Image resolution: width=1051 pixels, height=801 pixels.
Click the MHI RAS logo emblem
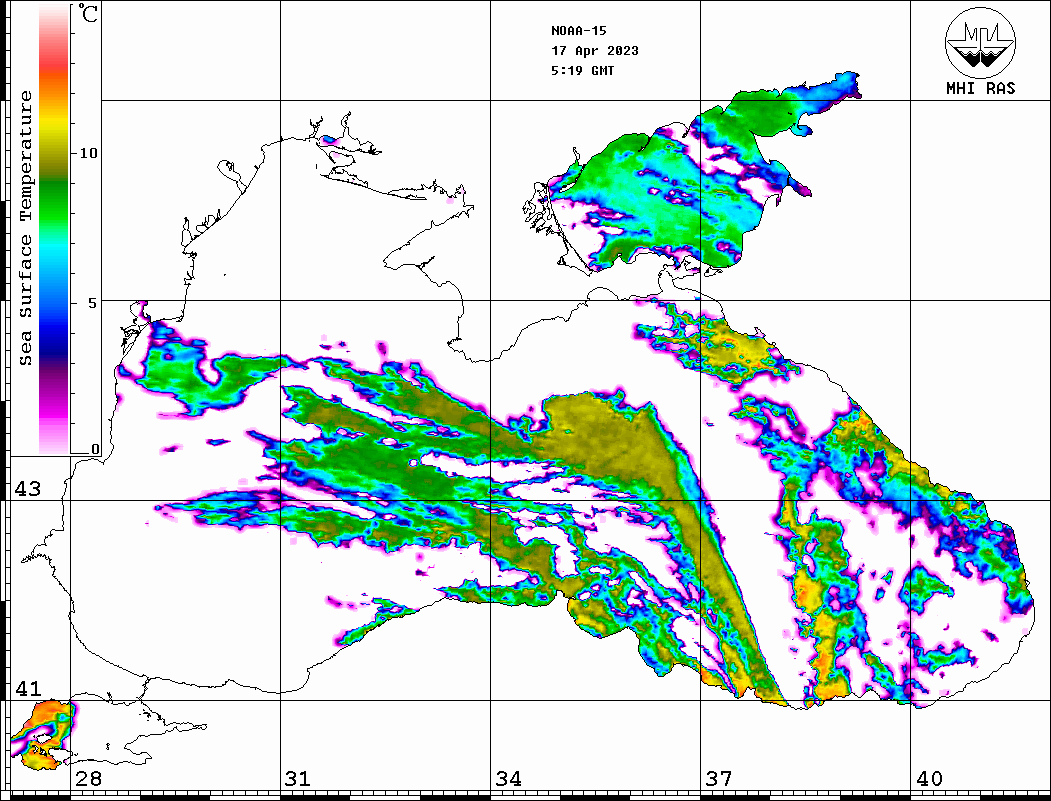pos(980,42)
